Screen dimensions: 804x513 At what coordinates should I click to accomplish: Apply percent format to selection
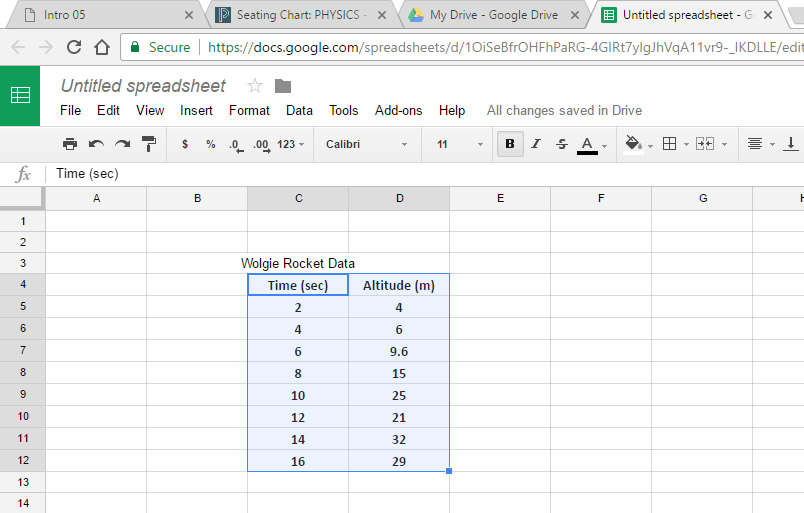coord(210,144)
